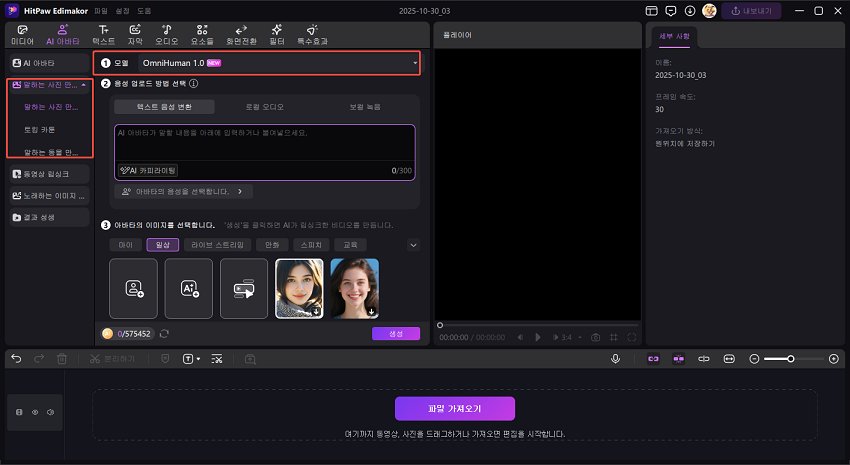Select the smiling woman avatar thumbnail
850x465 pixels.
[x=355, y=288]
